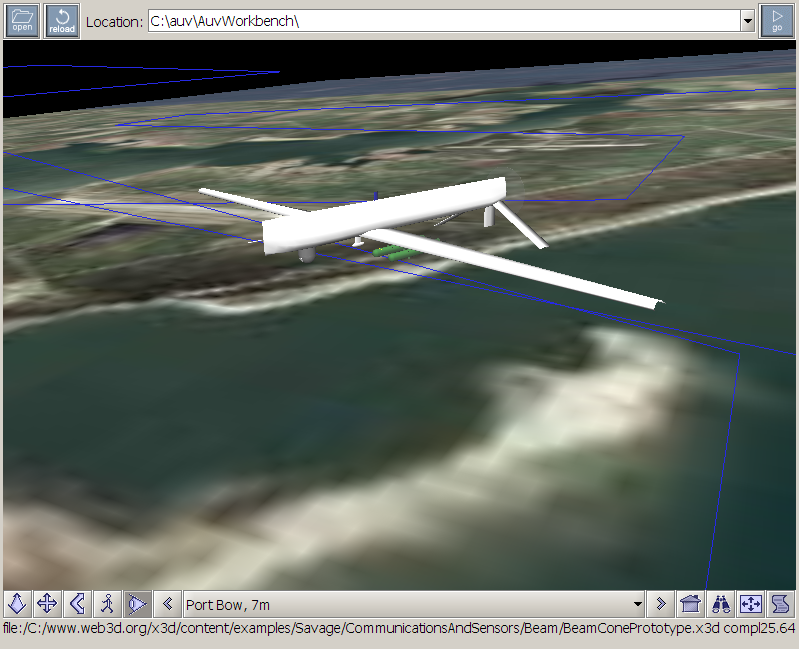799x649 pixels.
Task: Select the walk navigation mode
Action: click(x=107, y=604)
